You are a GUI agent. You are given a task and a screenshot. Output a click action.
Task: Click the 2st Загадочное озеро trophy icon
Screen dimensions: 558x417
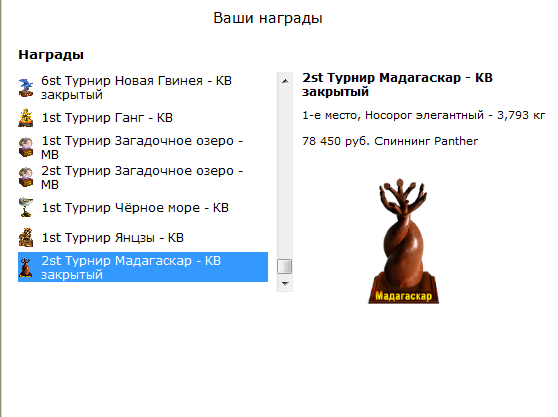(x=26, y=178)
